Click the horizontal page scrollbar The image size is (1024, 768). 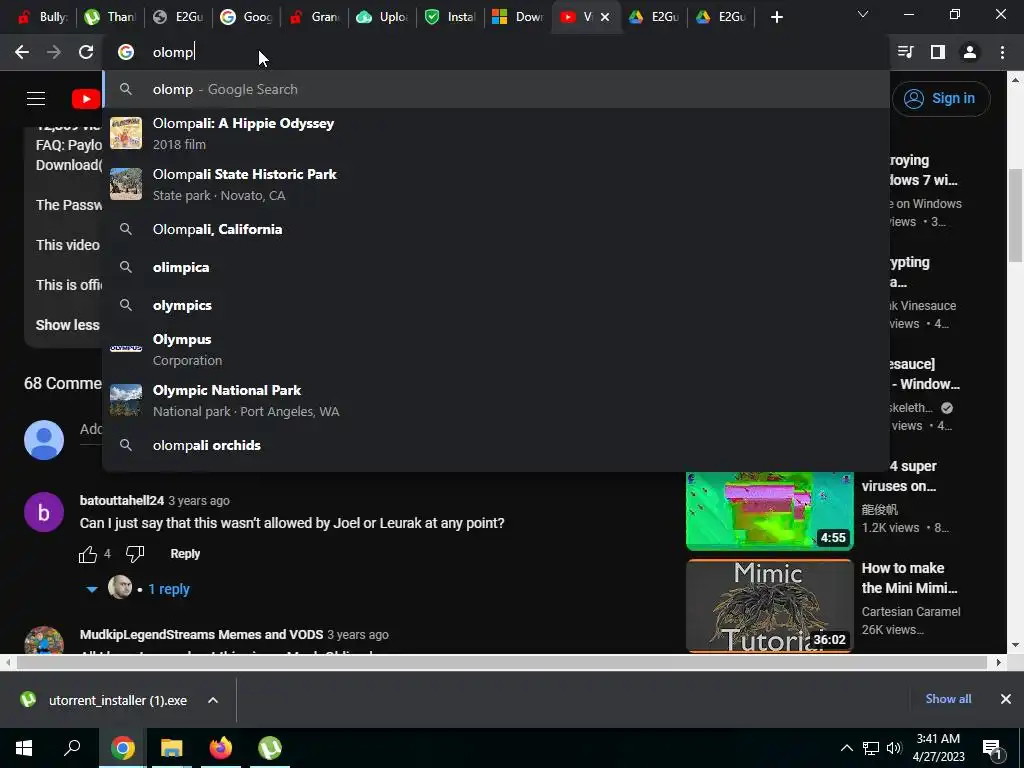502,662
